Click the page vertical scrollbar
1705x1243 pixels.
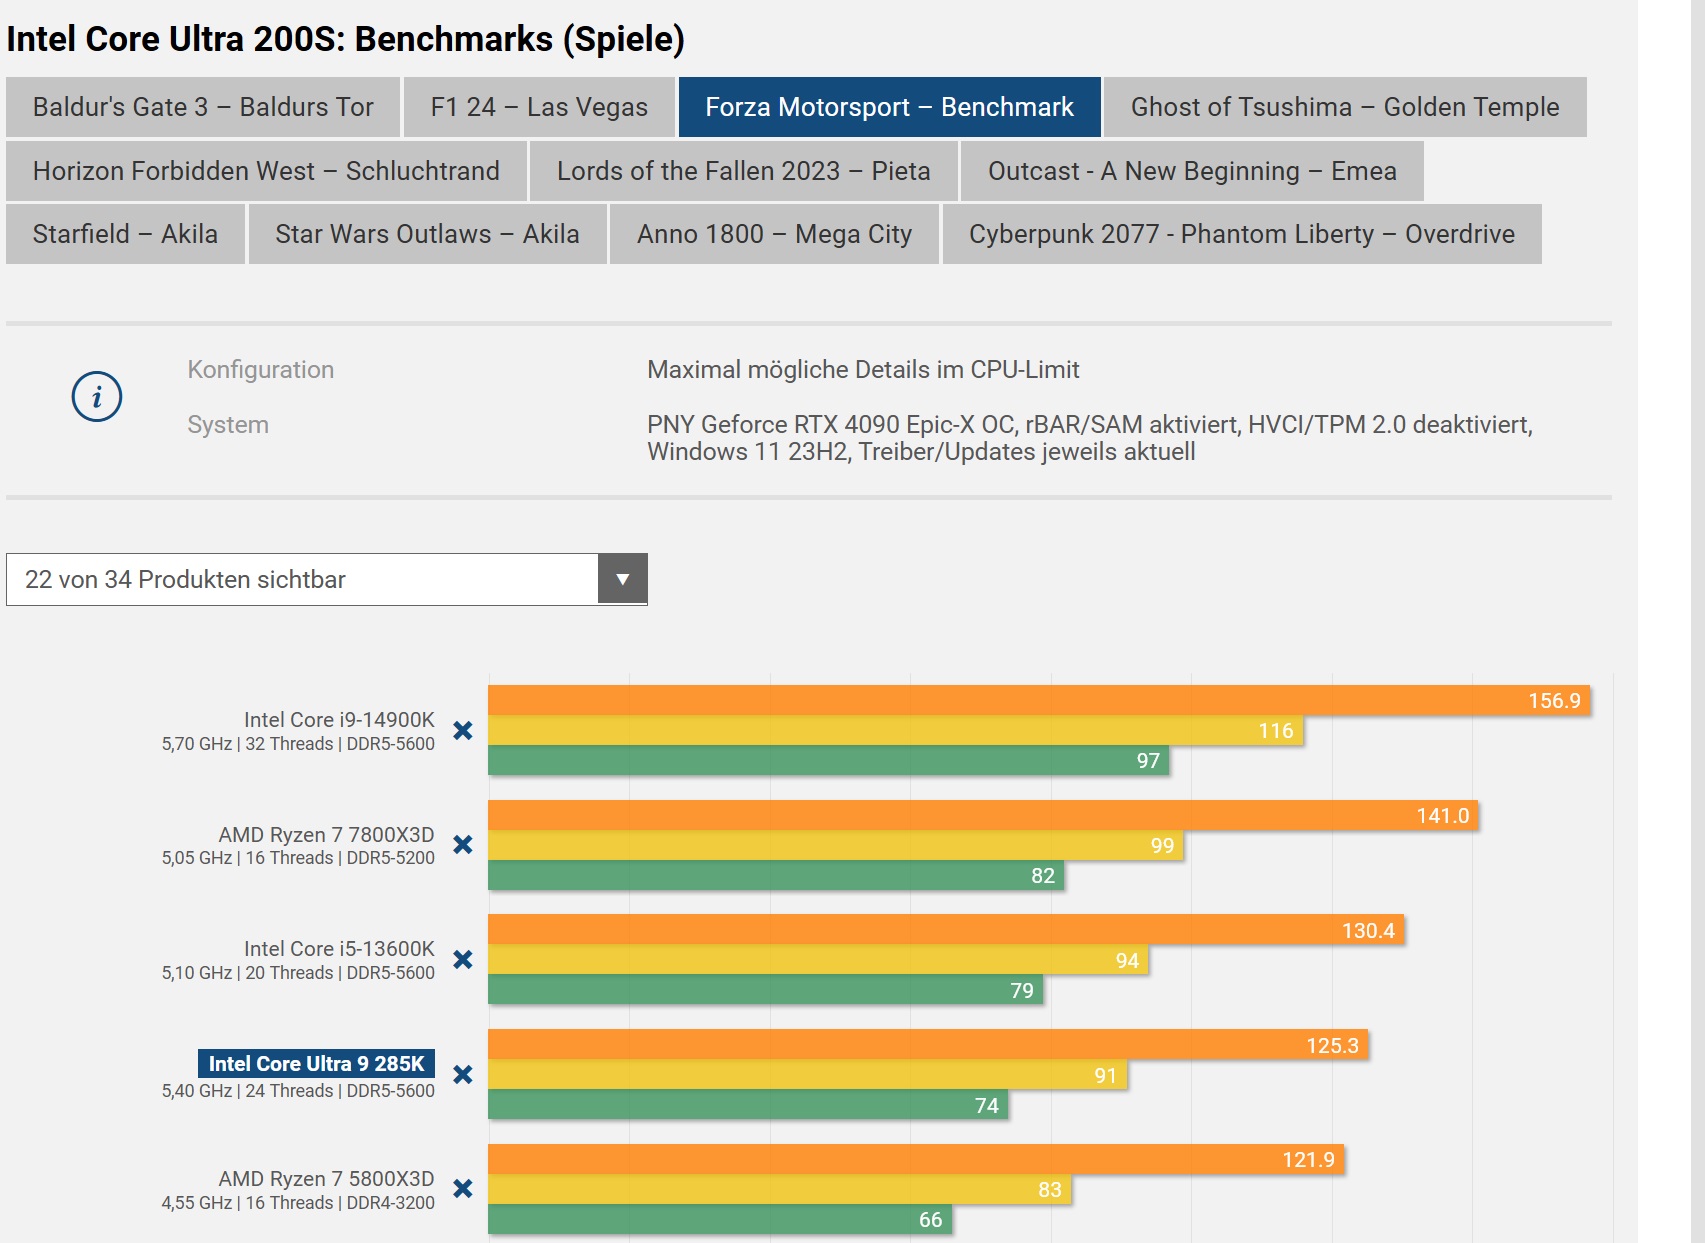pos(1697,621)
